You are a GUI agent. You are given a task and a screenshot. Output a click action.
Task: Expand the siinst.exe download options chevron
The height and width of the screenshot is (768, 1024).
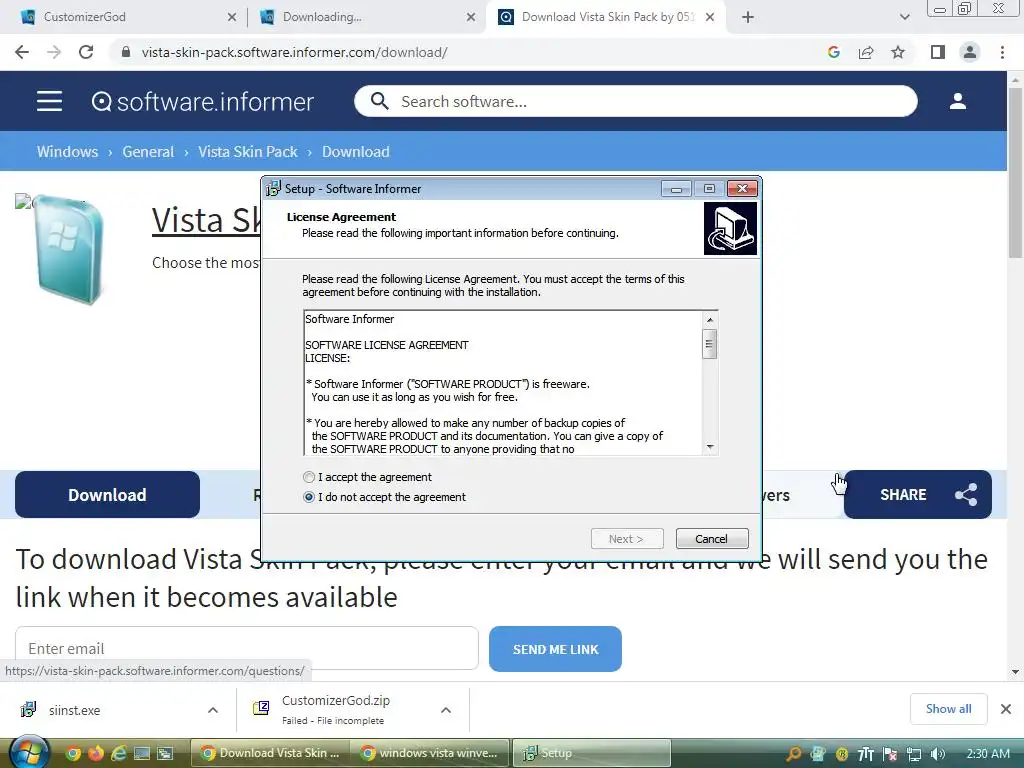pos(213,709)
